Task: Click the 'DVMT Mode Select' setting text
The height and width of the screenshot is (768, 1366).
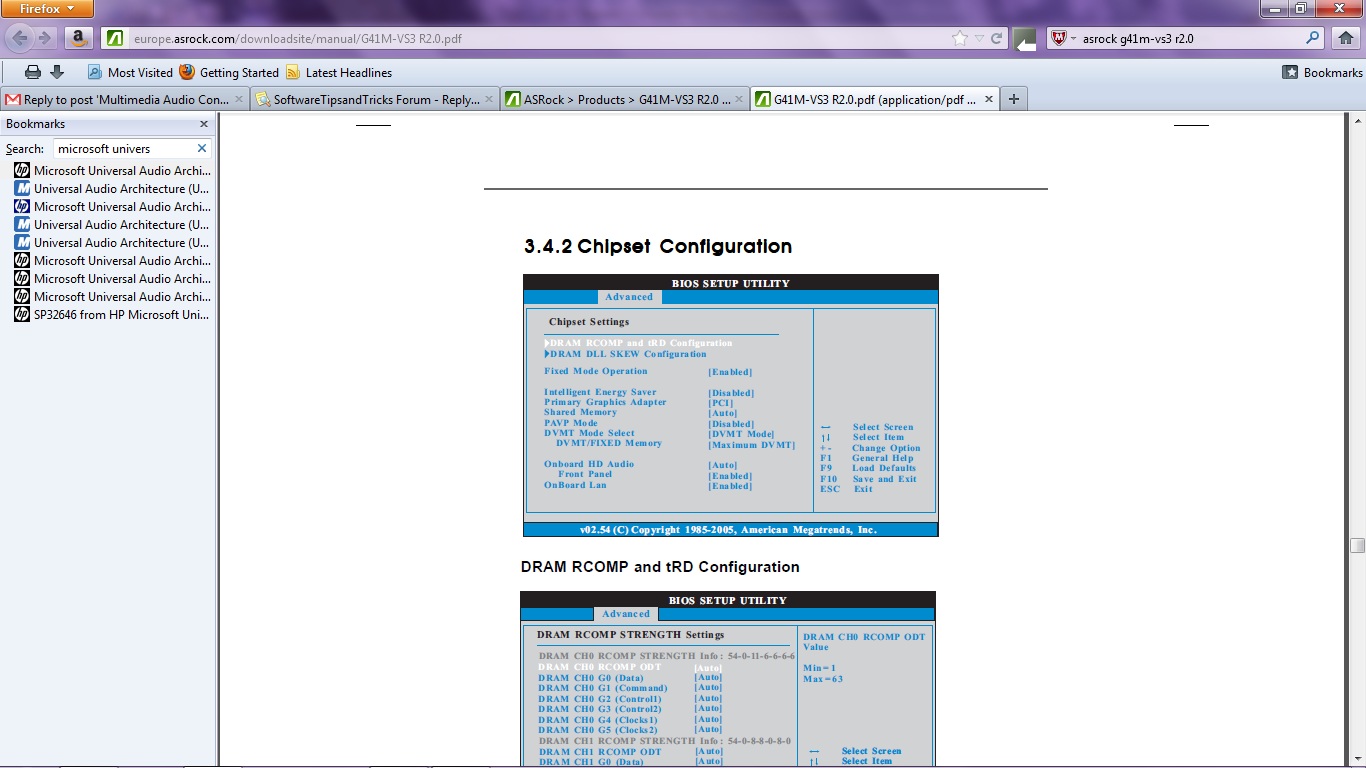Action: (x=589, y=433)
